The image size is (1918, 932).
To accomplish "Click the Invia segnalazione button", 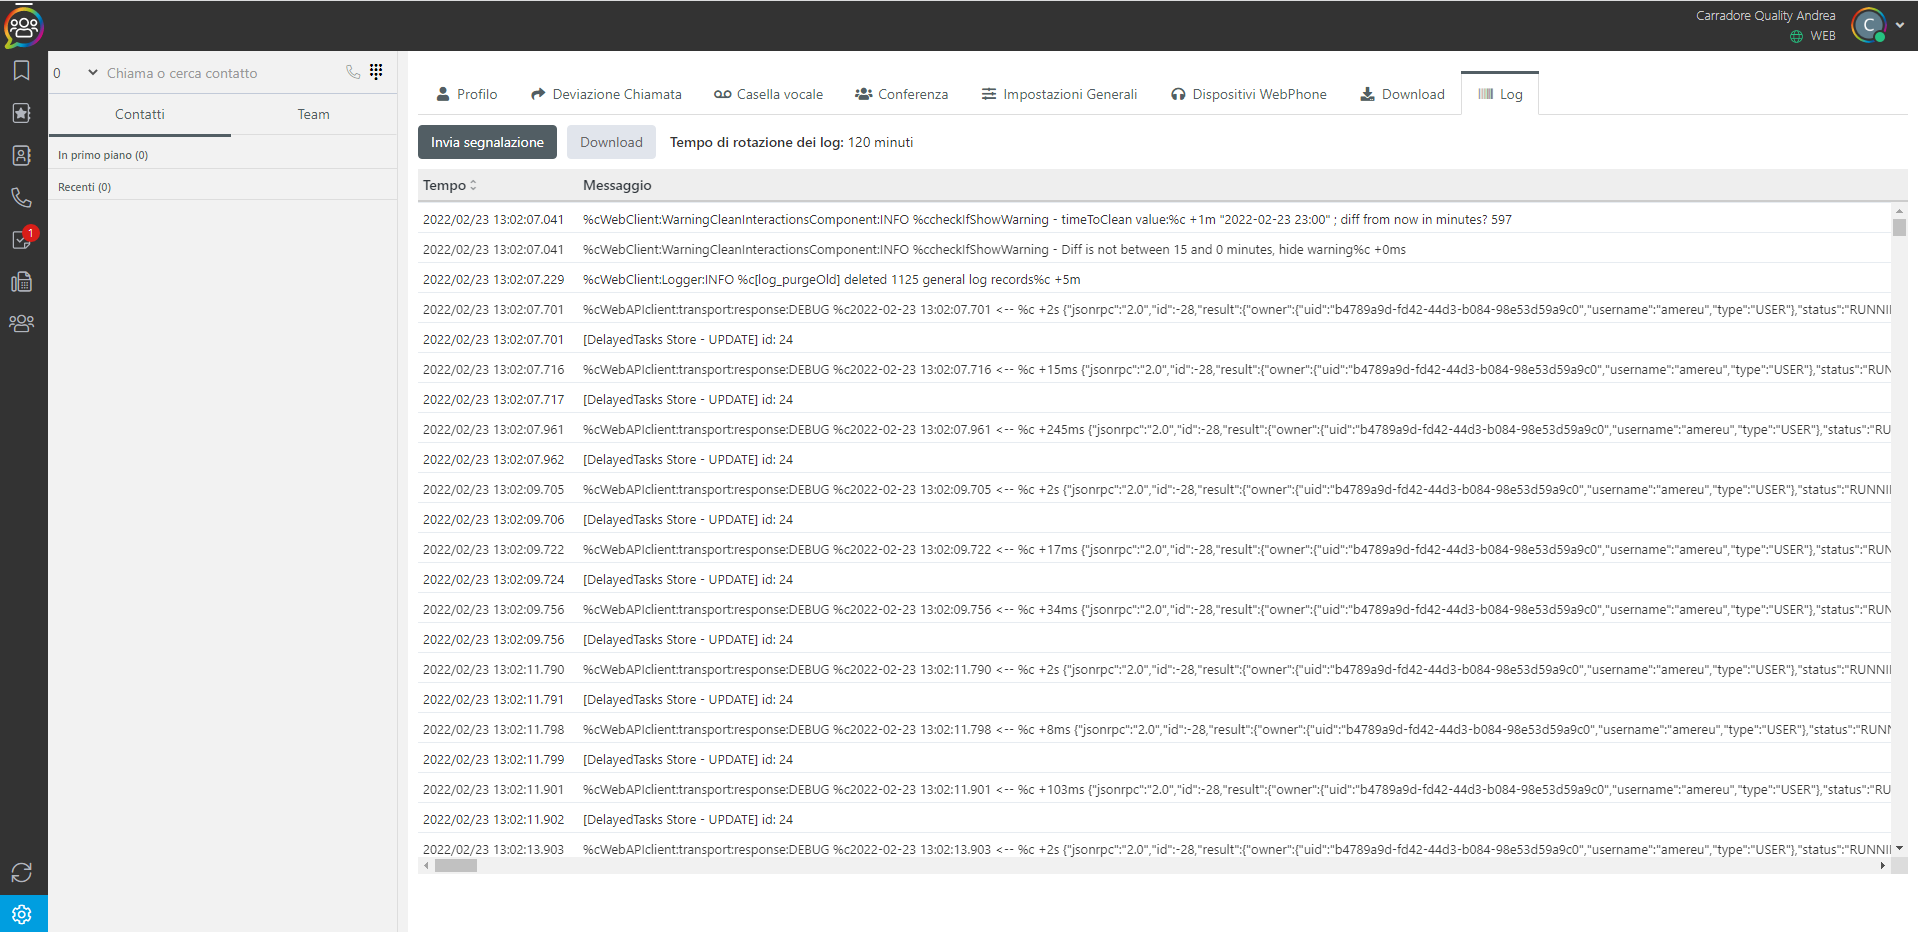I will (x=487, y=142).
